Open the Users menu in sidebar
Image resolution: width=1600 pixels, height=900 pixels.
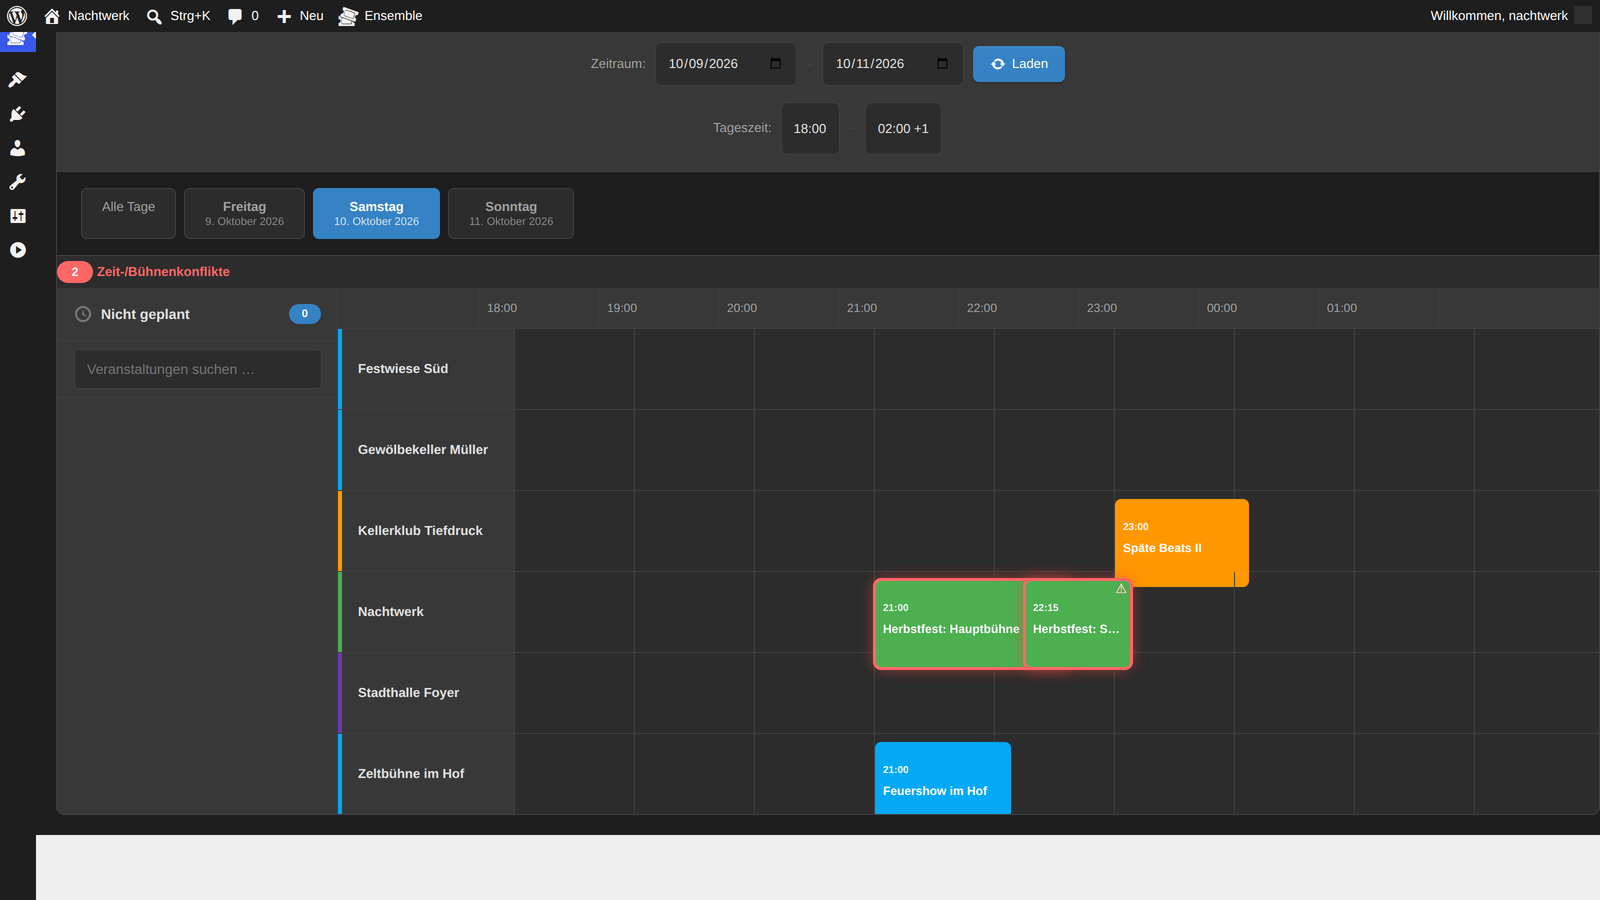17,148
